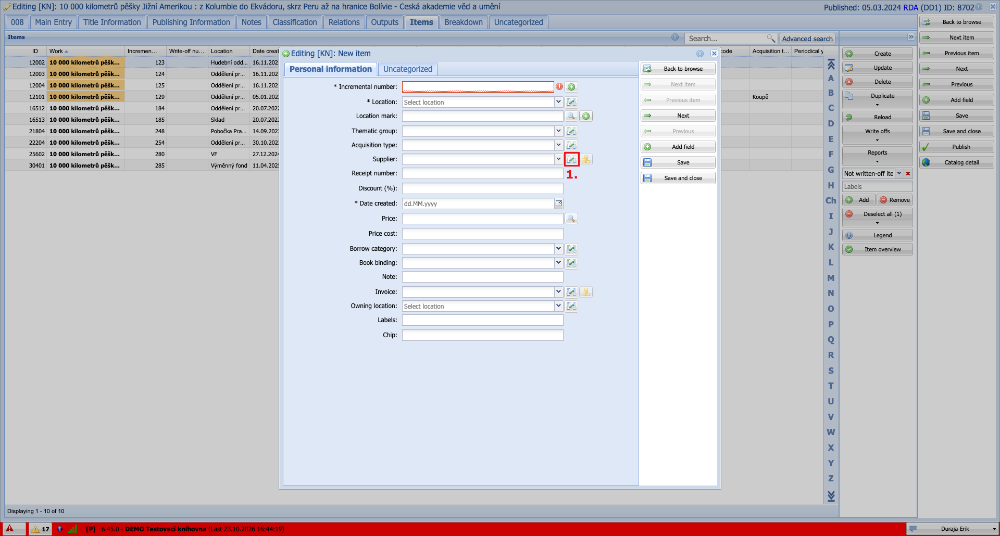
Task: Expand the Acquisition type dropdown
Action: (559, 145)
